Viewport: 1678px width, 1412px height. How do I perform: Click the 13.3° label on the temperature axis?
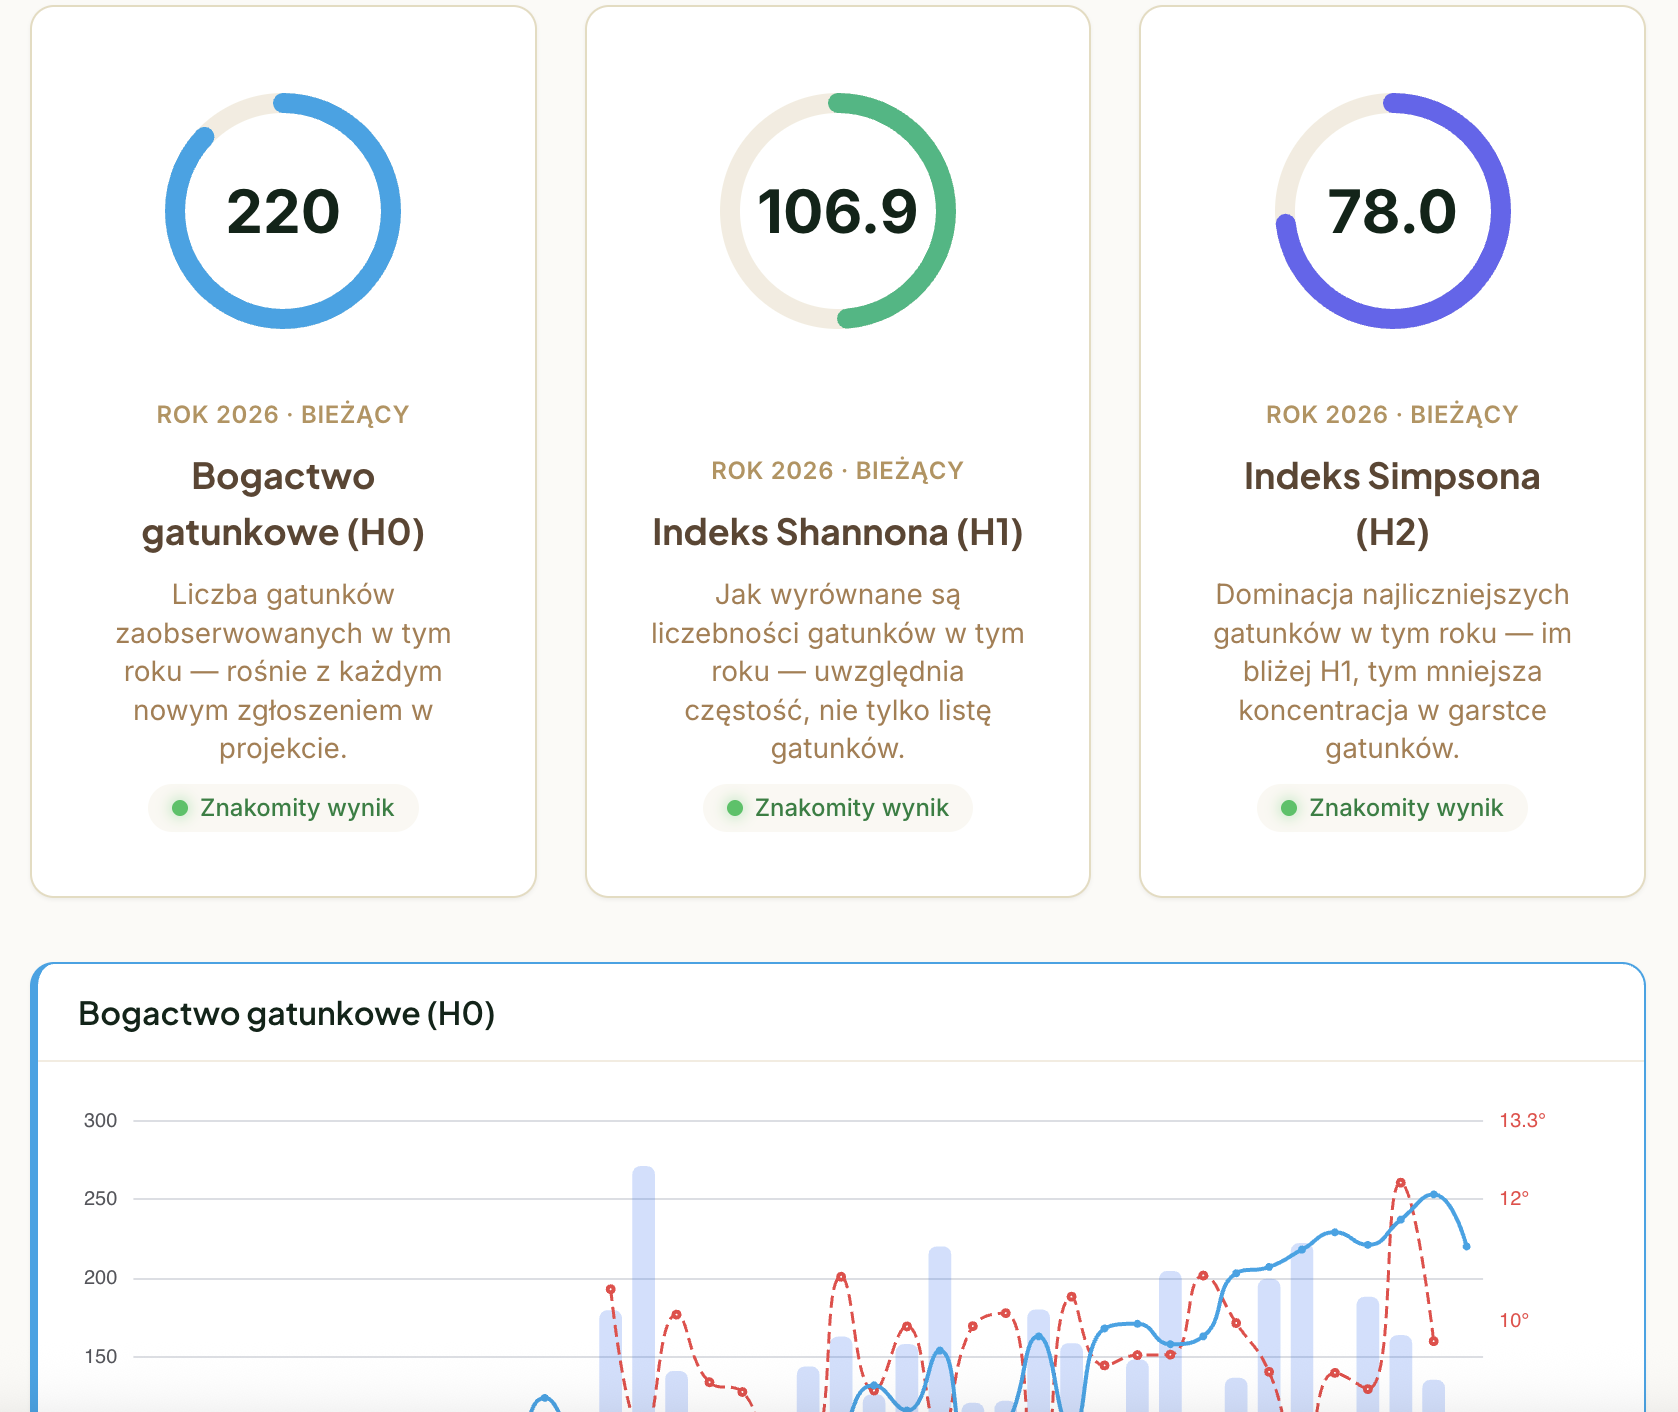point(1522,1121)
